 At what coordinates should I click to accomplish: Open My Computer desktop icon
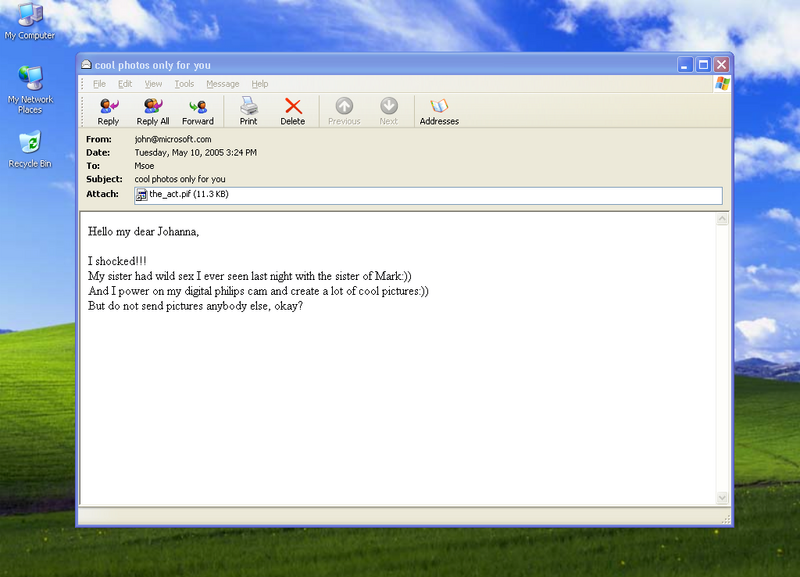point(30,21)
